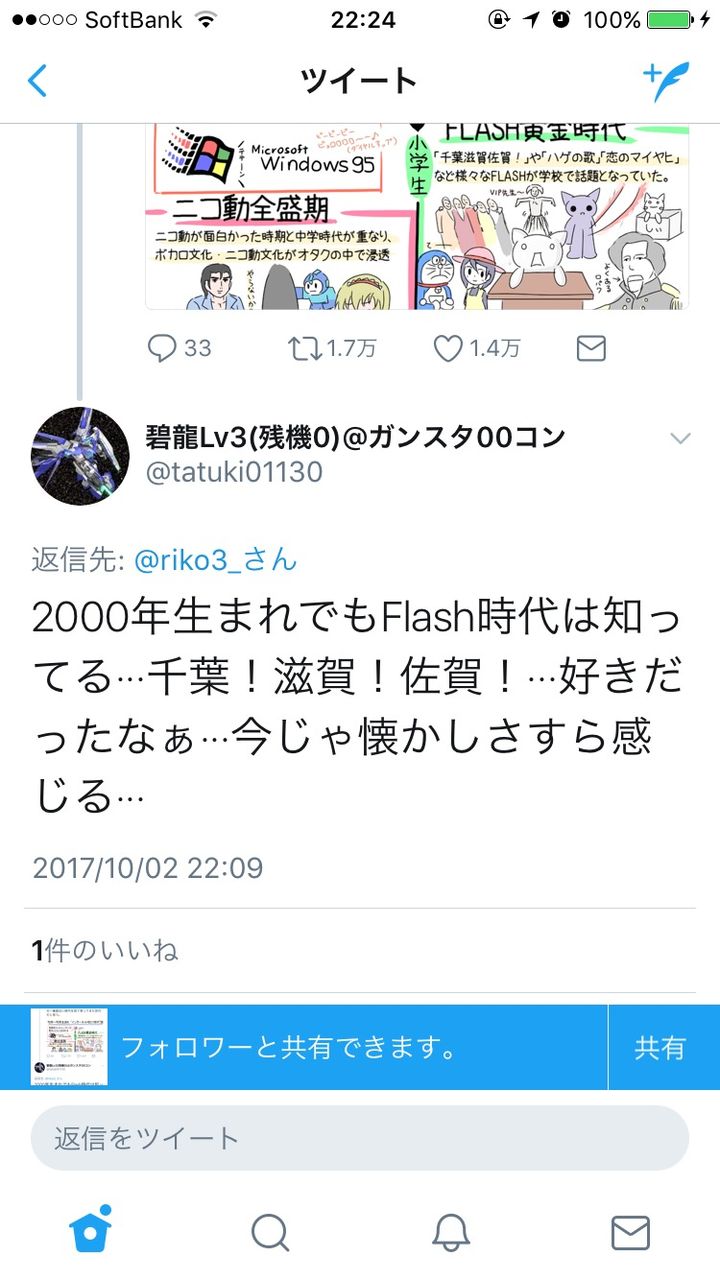Retweet the post with 1.7万 retweets
Viewport: 720px width, 1280px height.
[x=332, y=348]
